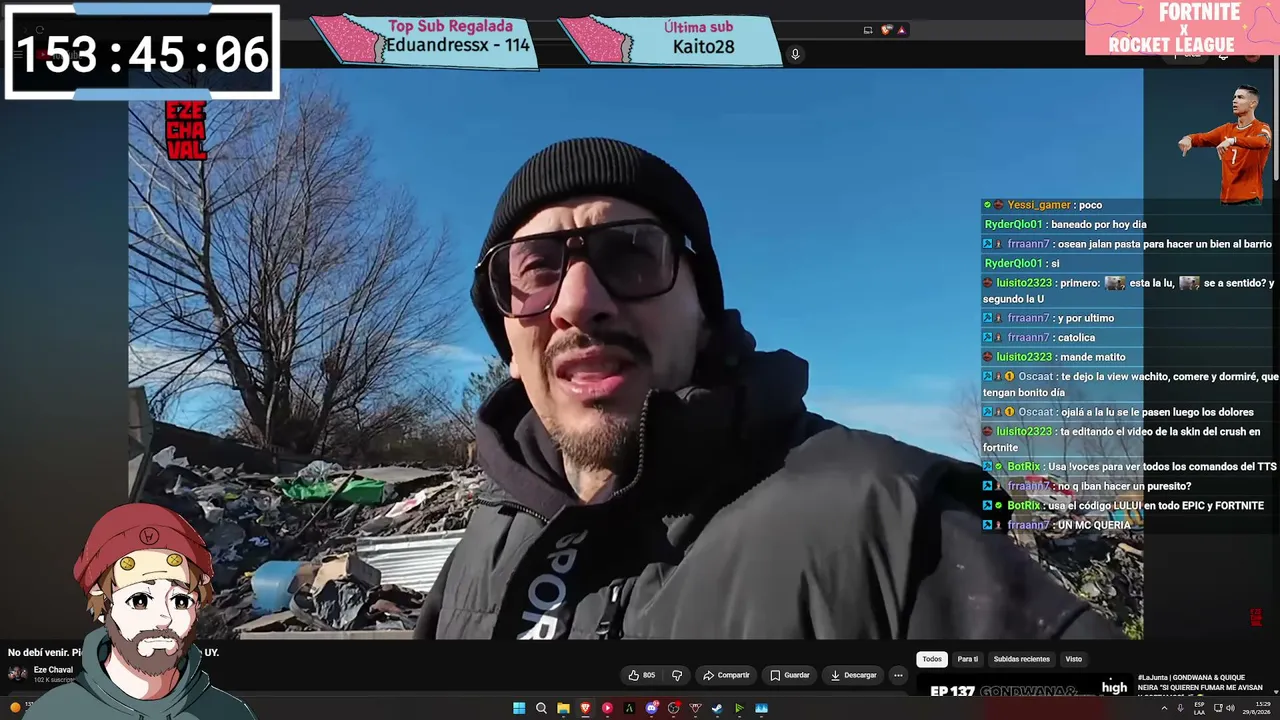Image resolution: width=1280 pixels, height=720 pixels.
Task: Open the Eze Chaval channel avatar
Action: click(x=17, y=673)
